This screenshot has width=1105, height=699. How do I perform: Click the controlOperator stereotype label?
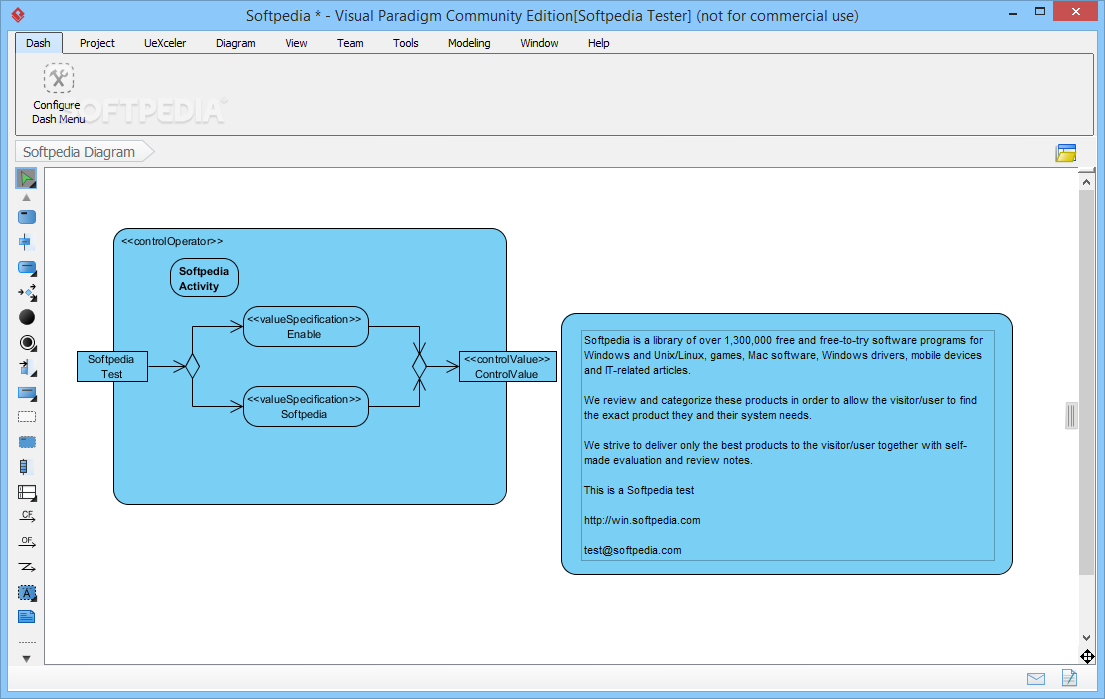172,241
